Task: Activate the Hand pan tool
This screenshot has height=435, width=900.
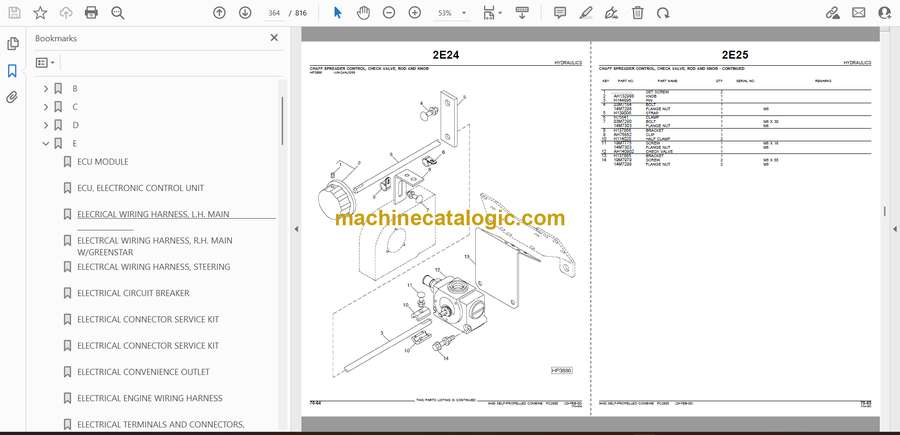Action: pyautogui.click(x=363, y=13)
